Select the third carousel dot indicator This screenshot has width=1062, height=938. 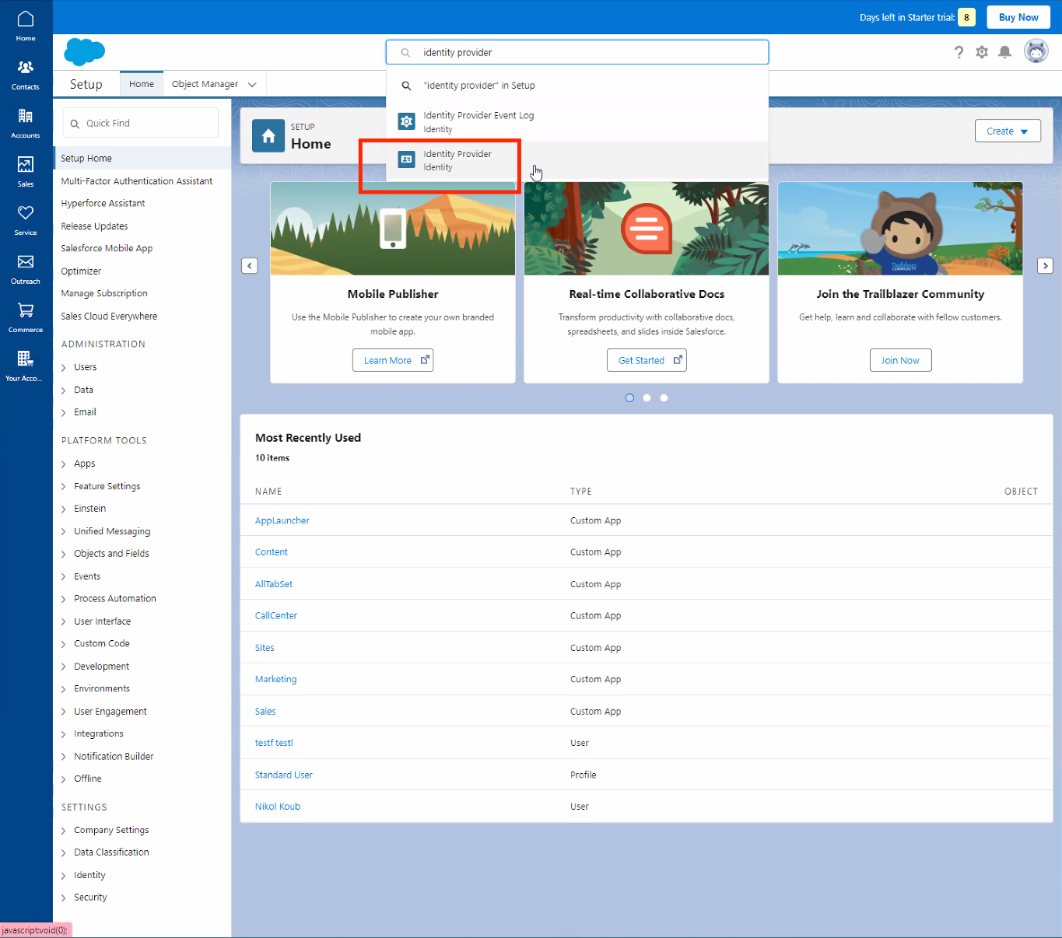pyautogui.click(x=664, y=398)
